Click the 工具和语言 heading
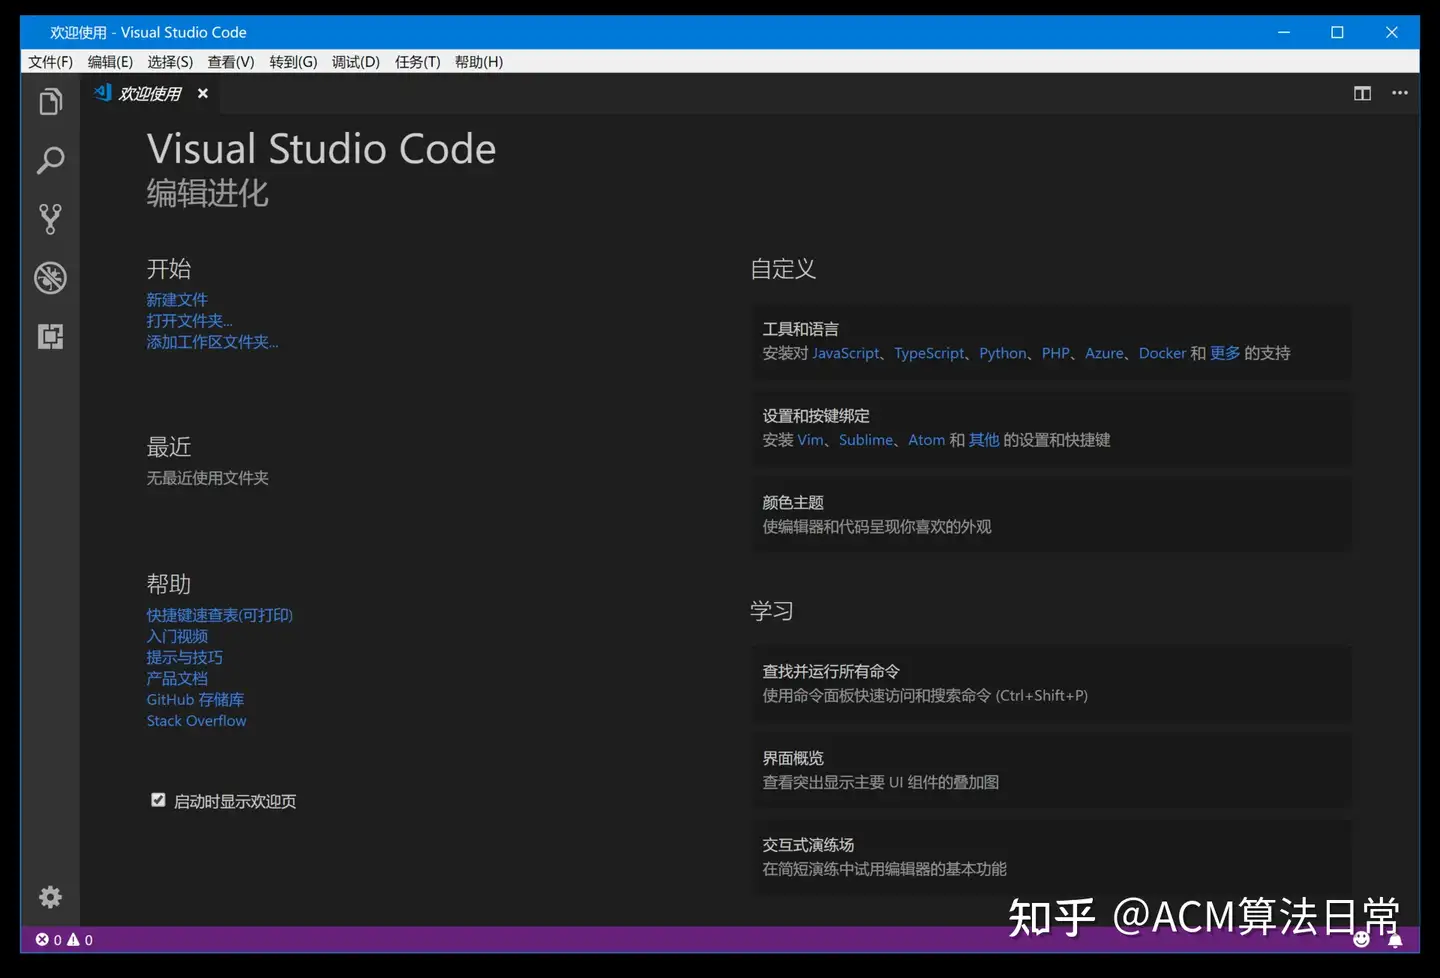The width and height of the screenshot is (1440, 978). (x=800, y=329)
